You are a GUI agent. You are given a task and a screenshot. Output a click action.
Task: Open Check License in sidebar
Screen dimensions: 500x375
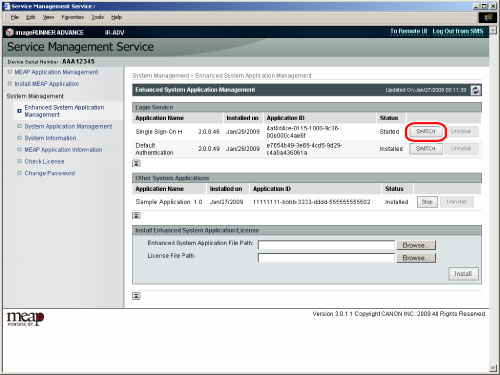(x=44, y=161)
